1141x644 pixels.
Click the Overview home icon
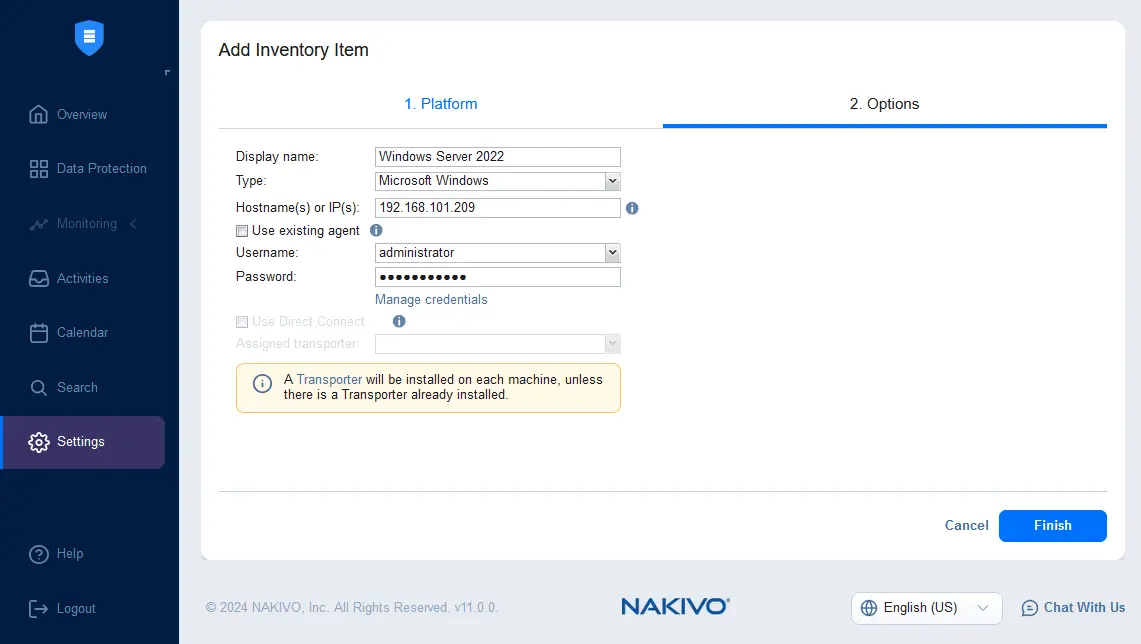[39, 114]
